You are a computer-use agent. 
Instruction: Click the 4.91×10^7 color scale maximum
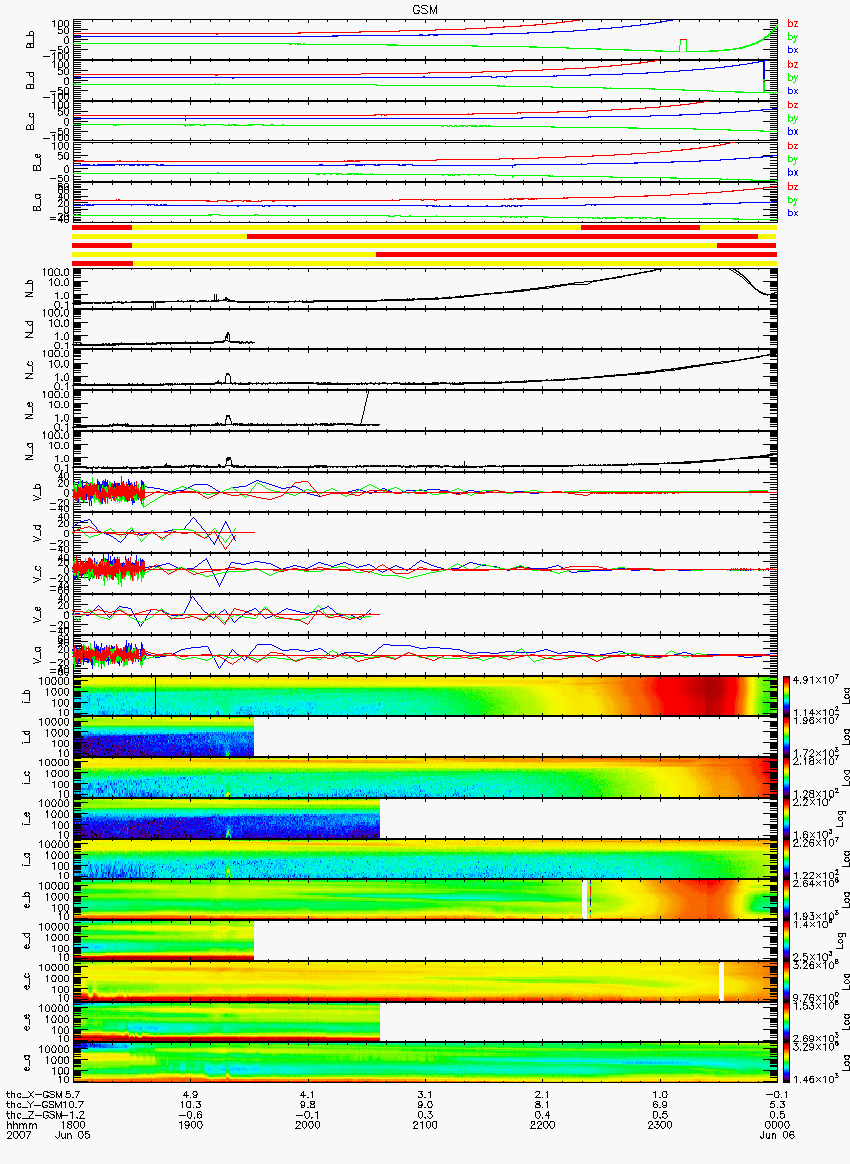tap(814, 680)
